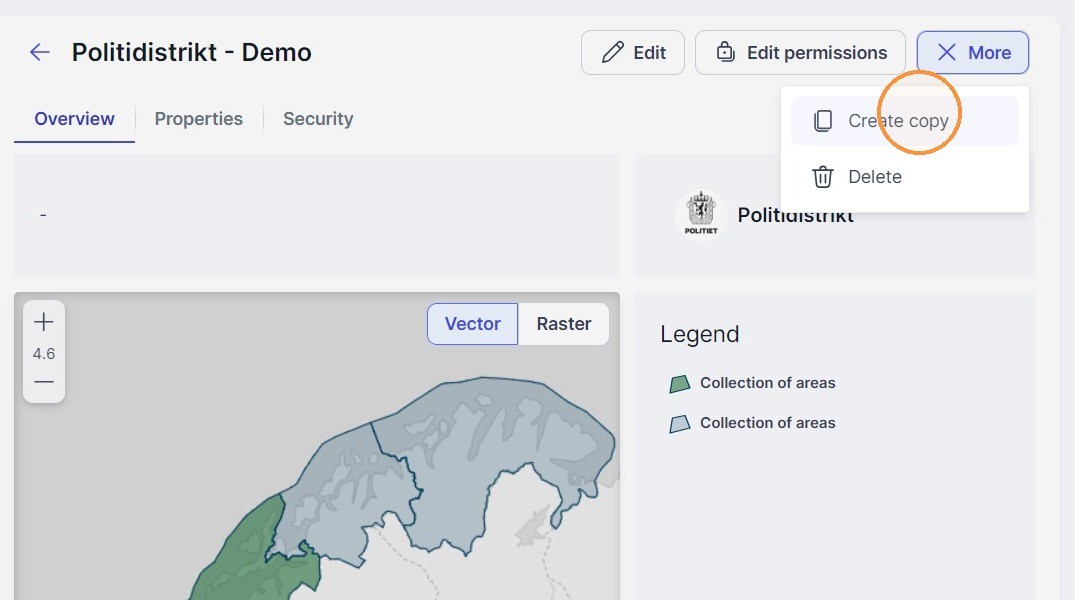This screenshot has height=600, width=1075.
Task: Click the Politidistrikt - Demo title
Action: click(x=192, y=52)
